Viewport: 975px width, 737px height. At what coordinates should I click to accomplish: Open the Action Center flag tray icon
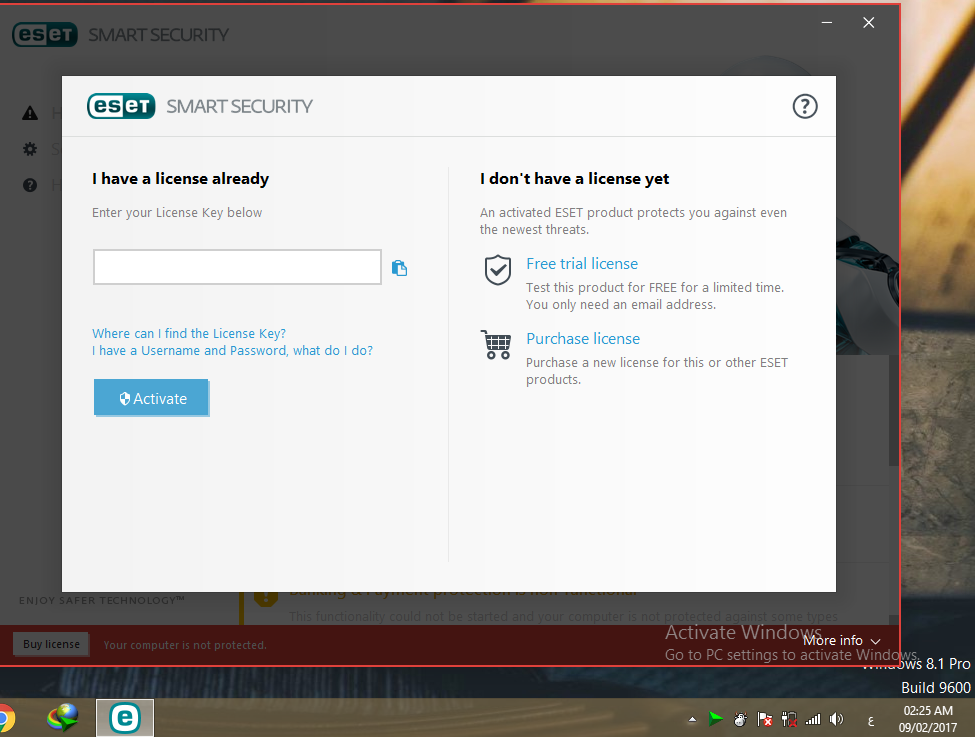coord(765,720)
